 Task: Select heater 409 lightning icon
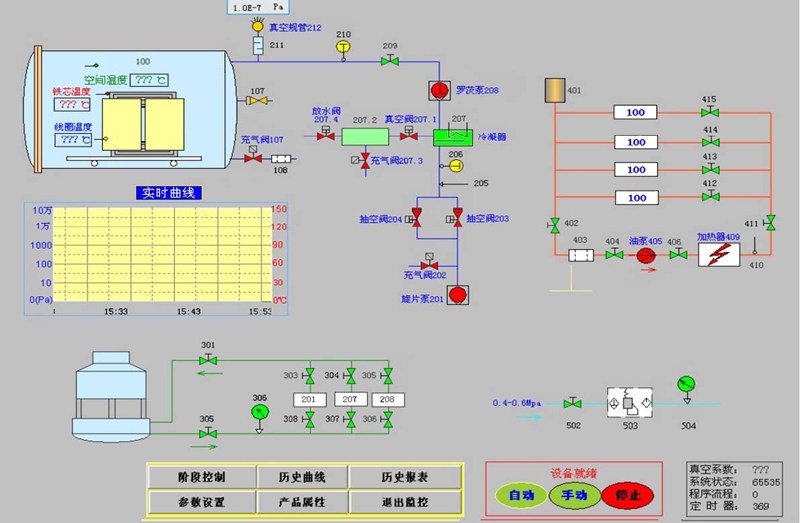(x=719, y=254)
